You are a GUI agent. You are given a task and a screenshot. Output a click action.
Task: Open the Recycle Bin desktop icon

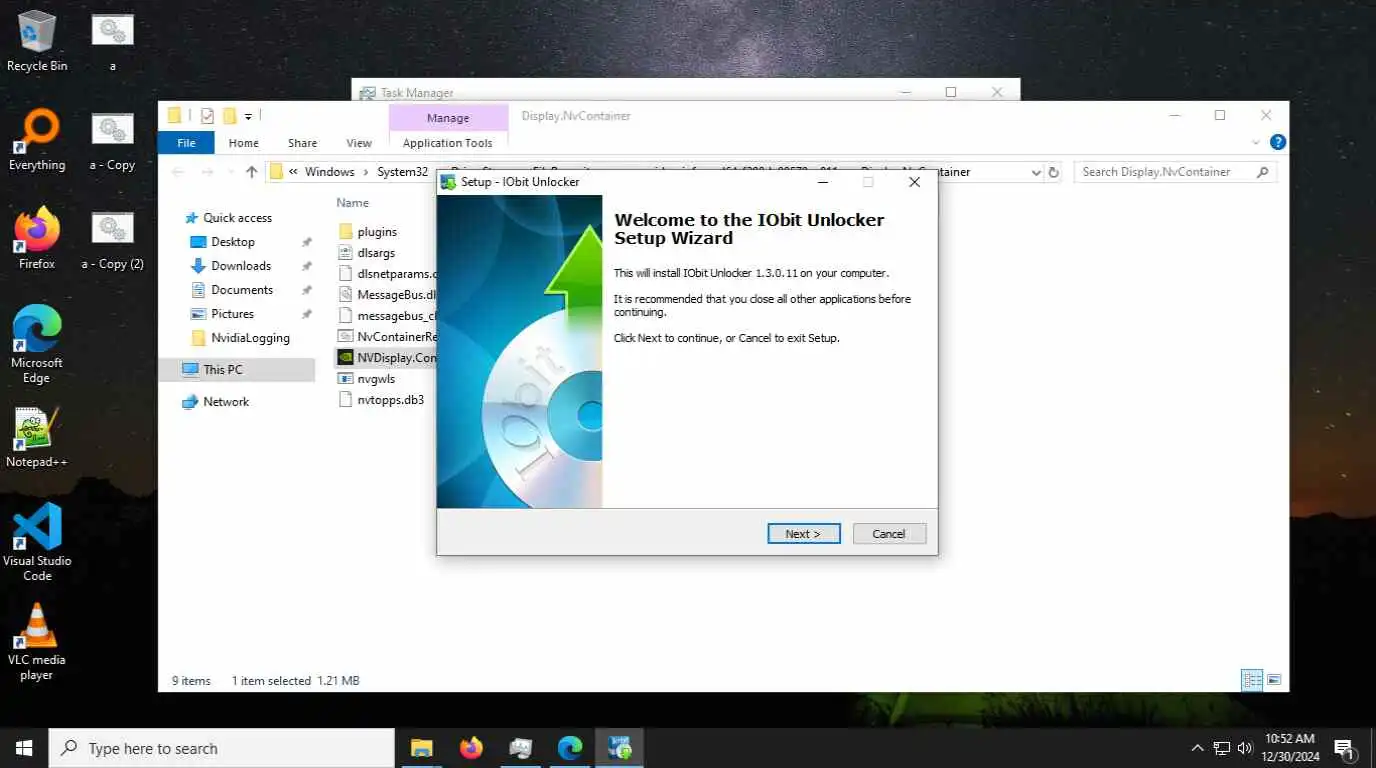[37, 41]
